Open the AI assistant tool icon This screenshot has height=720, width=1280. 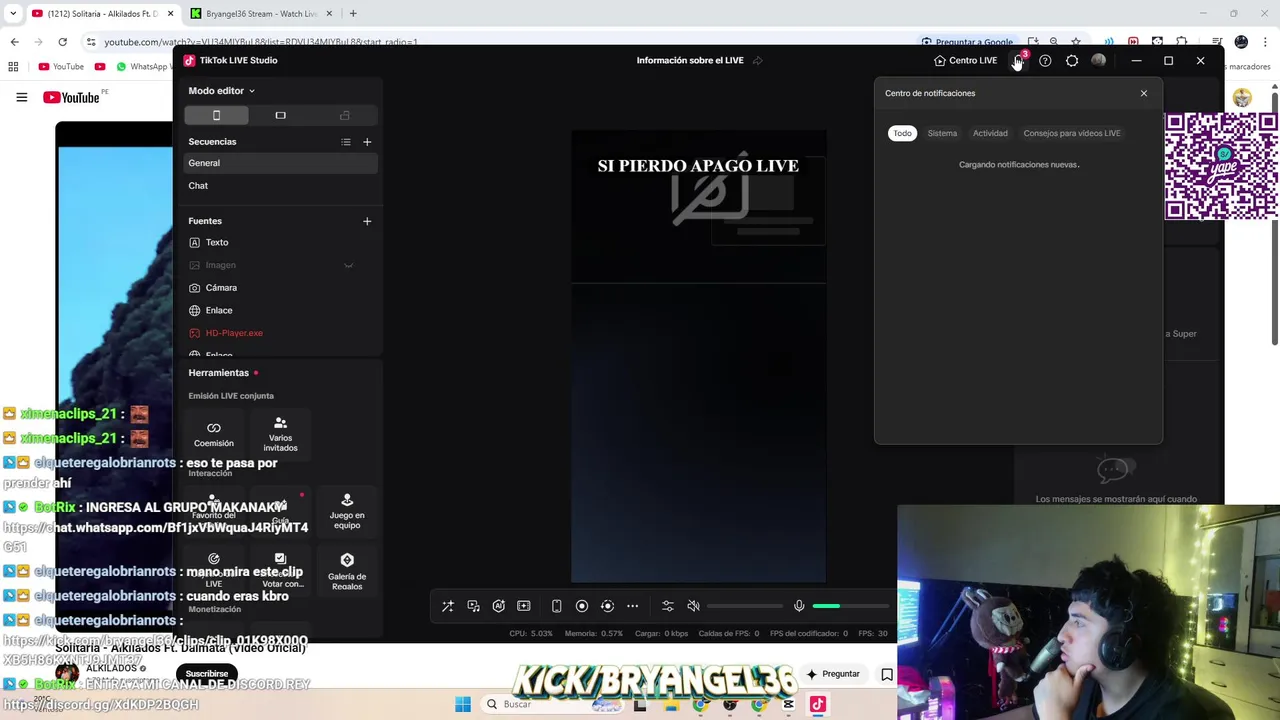[498, 606]
